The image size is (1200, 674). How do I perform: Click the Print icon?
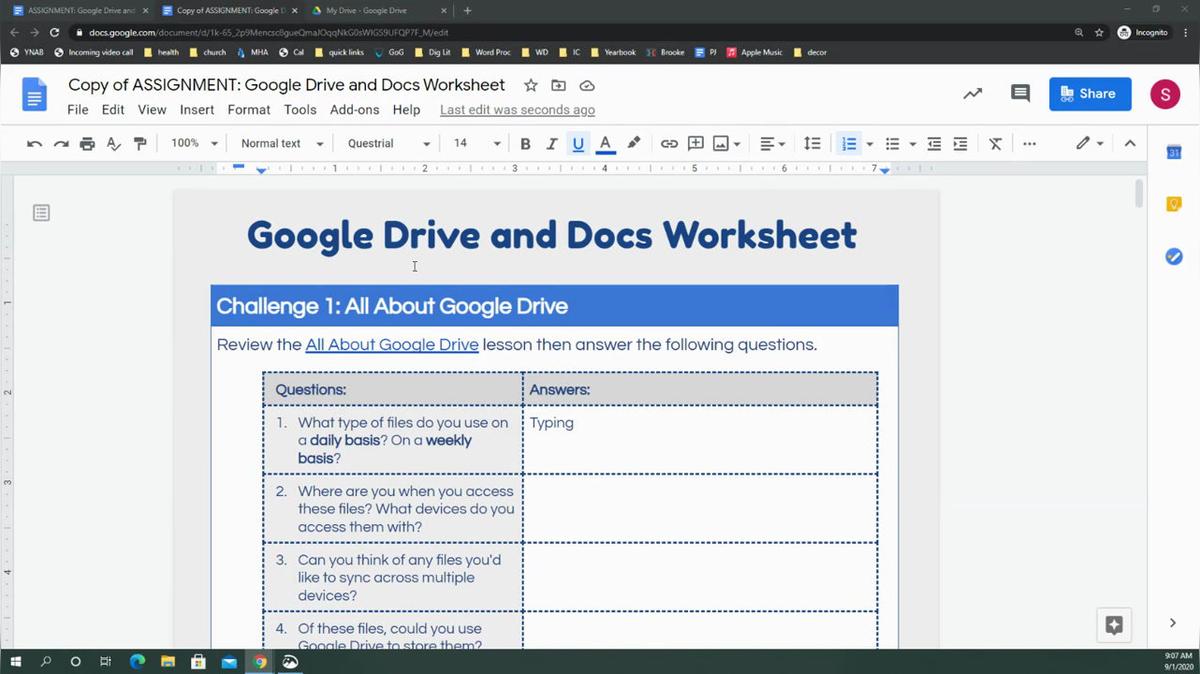point(87,144)
